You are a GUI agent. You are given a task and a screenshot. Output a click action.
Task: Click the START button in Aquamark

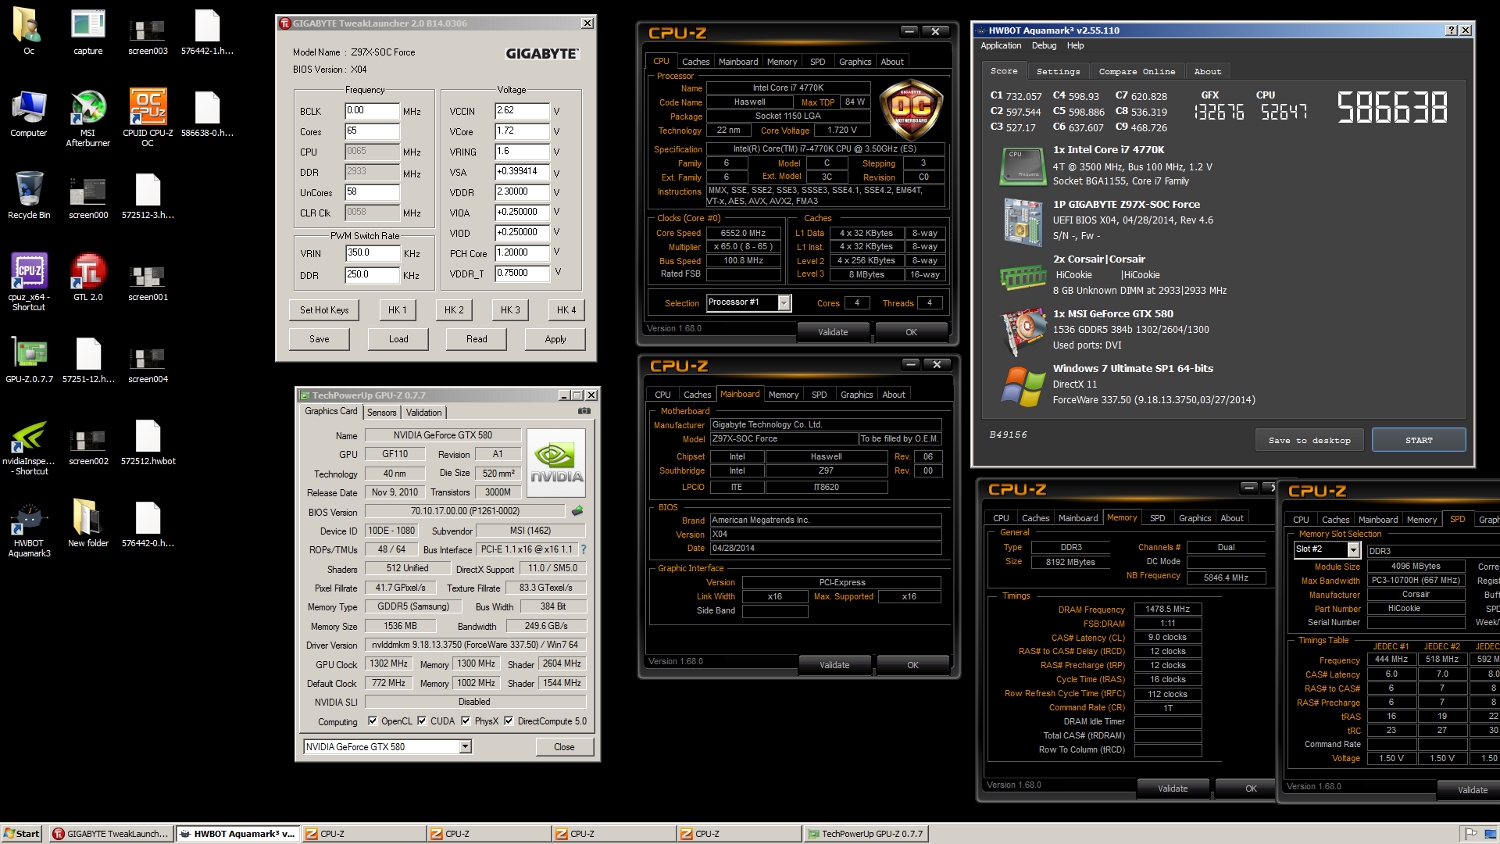1419,440
